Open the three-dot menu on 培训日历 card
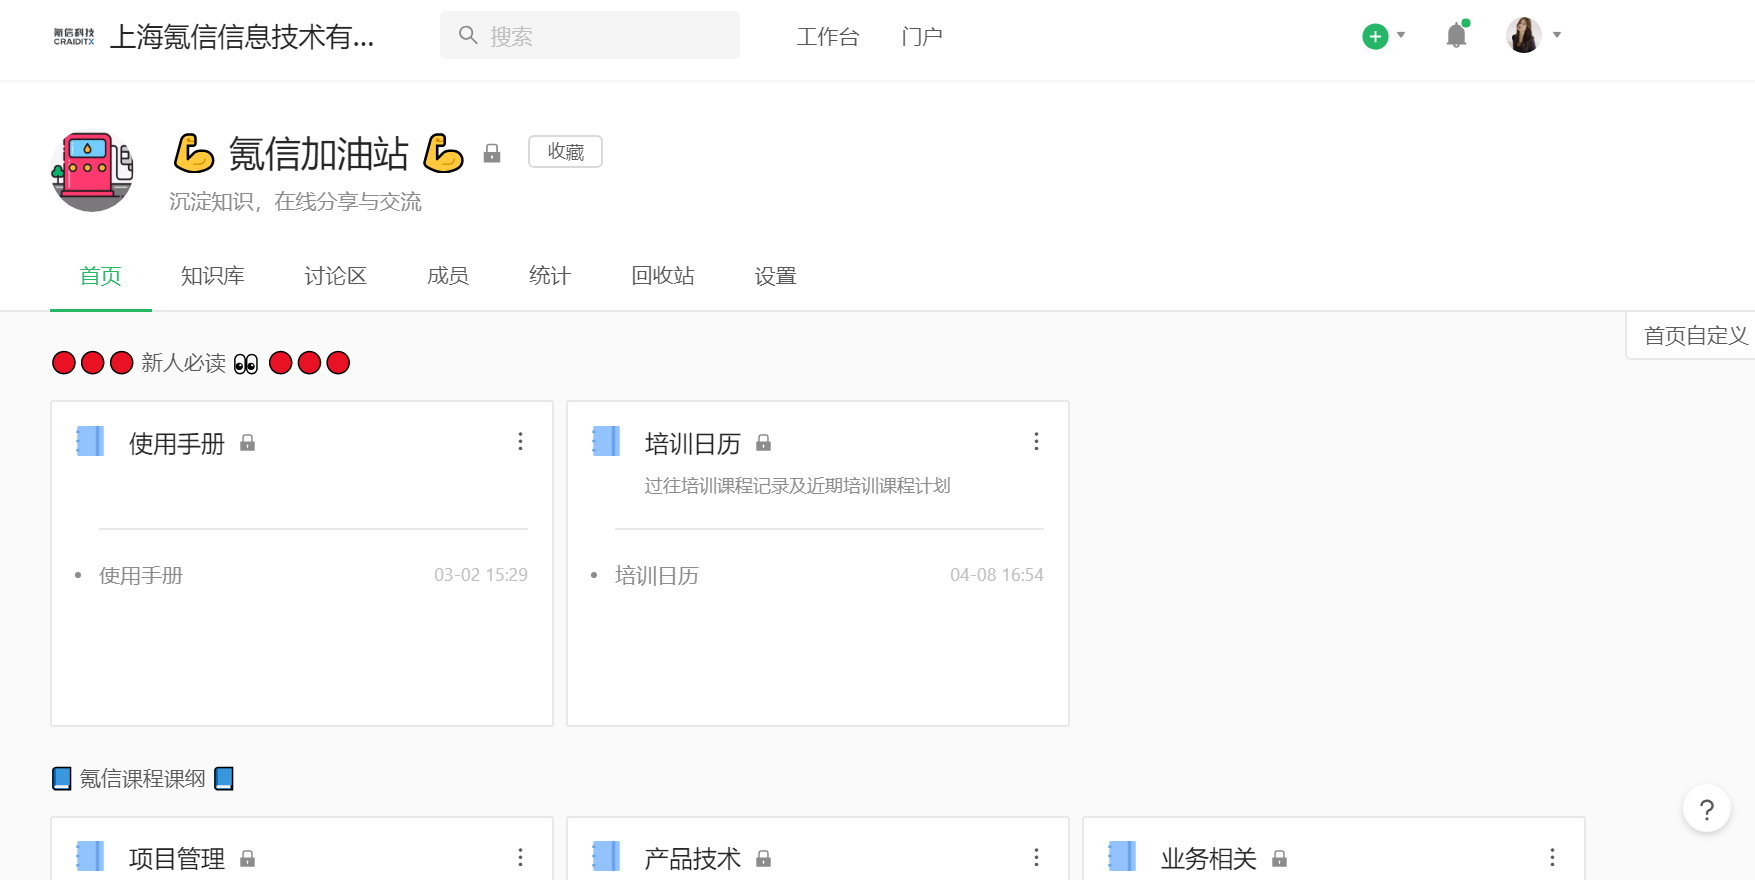The width and height of the screenshot is (1755, 880). [1036, 441]
